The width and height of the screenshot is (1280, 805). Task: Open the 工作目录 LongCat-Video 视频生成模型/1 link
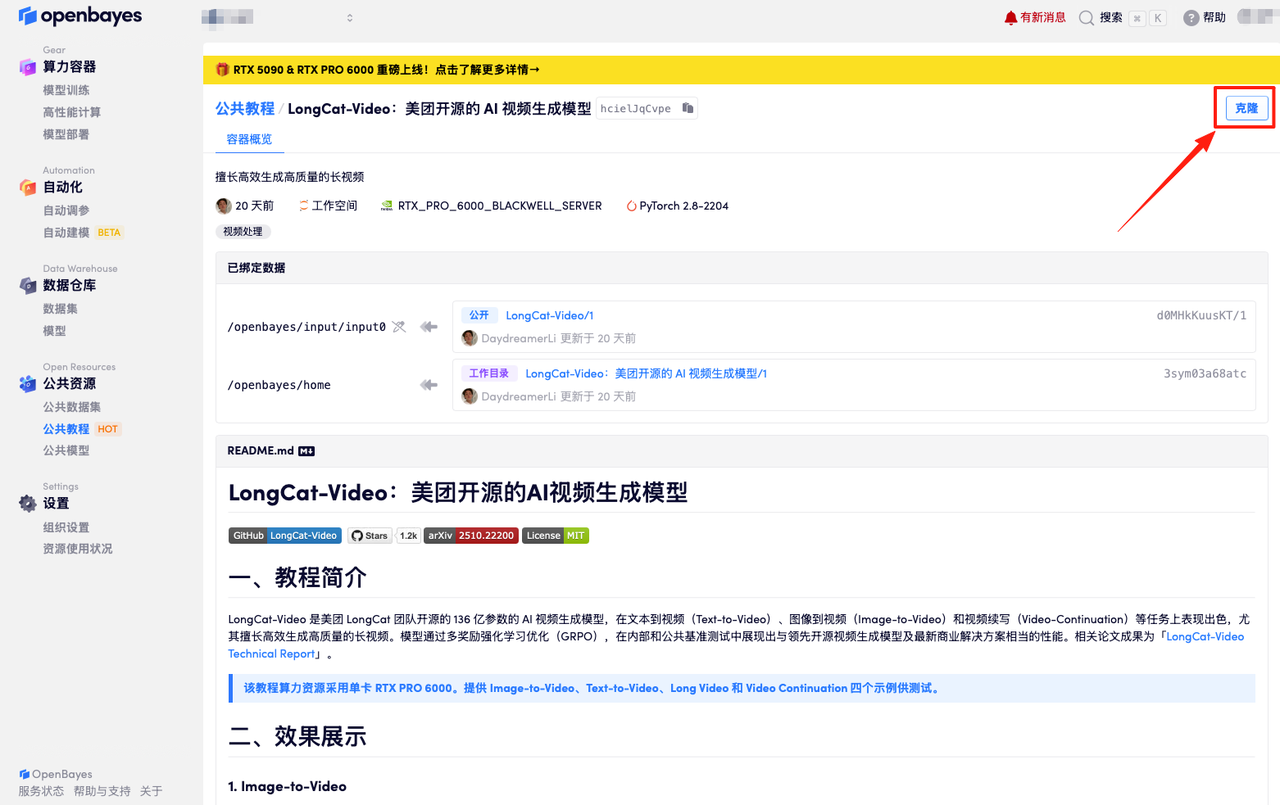(x=646, y=373)
